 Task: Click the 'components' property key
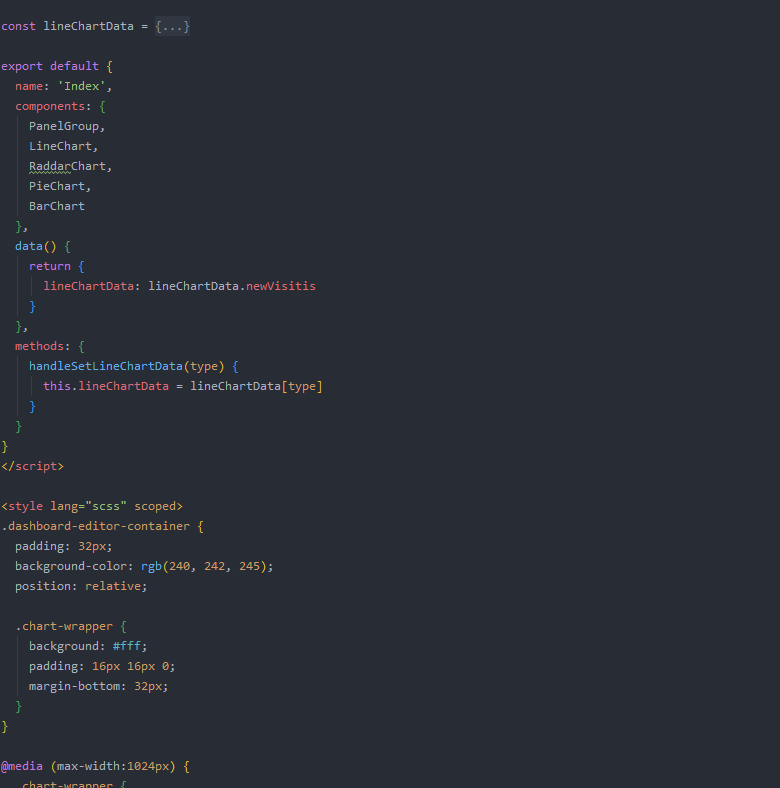tap(50, 106)
